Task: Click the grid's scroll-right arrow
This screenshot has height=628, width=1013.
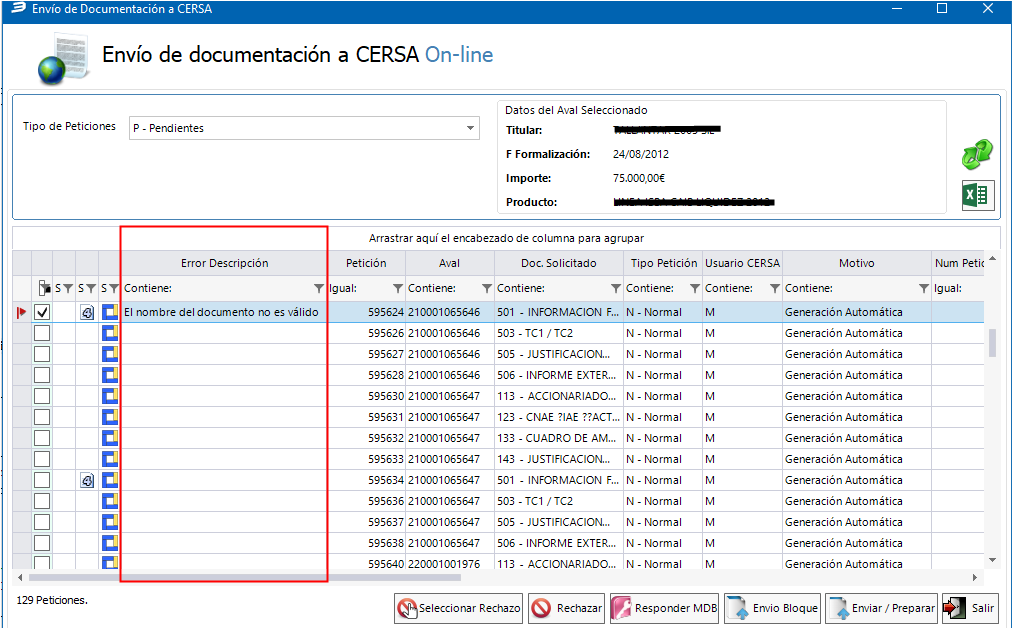Action: coord(974,578)
